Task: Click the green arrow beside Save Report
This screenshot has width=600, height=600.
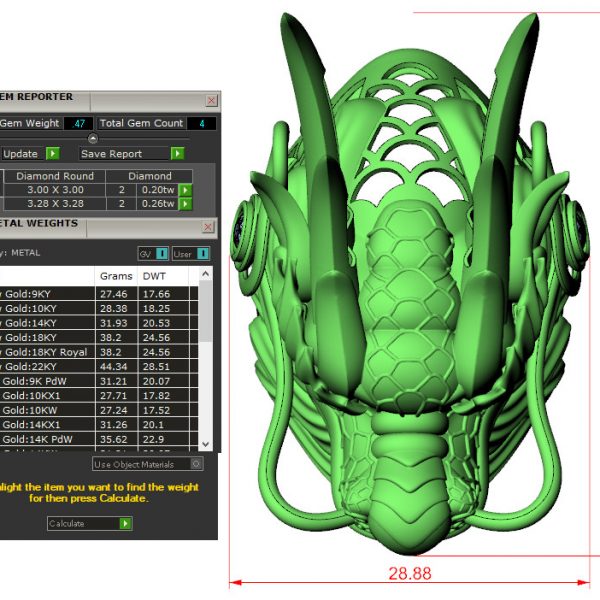Action: coord(177,154)
